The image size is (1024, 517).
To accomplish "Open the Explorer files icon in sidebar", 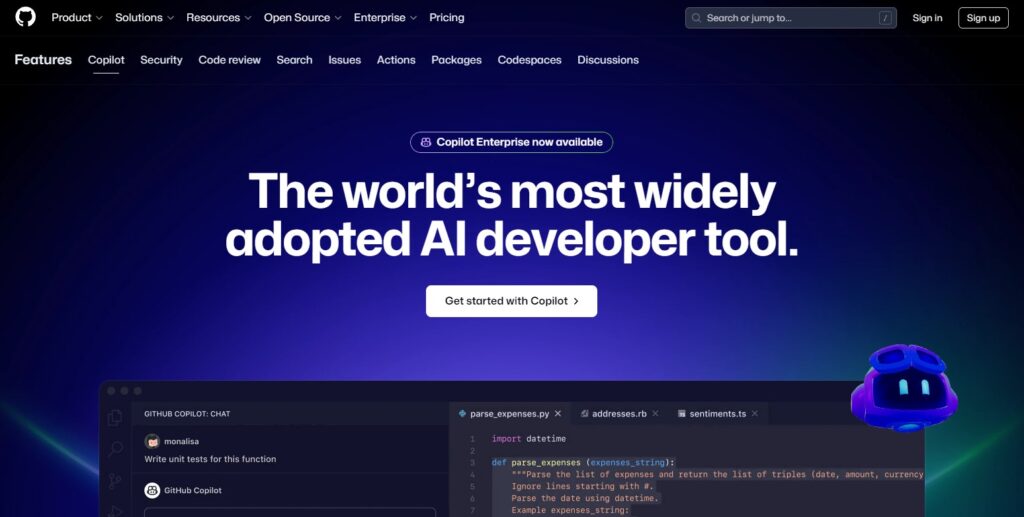I will click(115, 417).
